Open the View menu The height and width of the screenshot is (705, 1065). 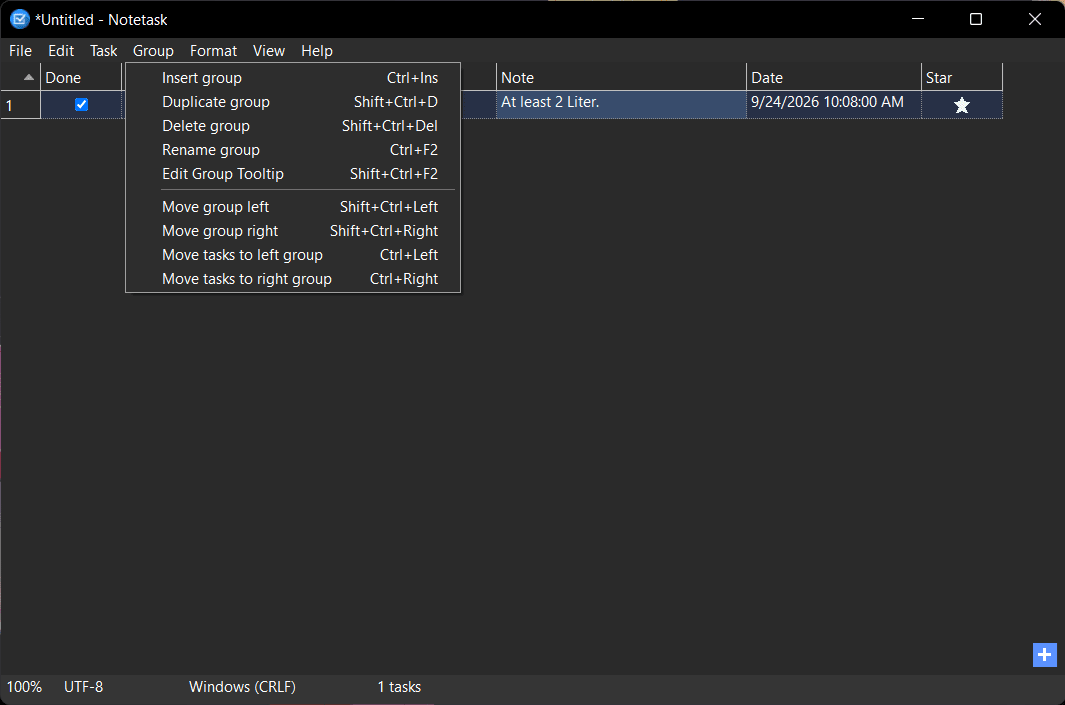point(268,51)
